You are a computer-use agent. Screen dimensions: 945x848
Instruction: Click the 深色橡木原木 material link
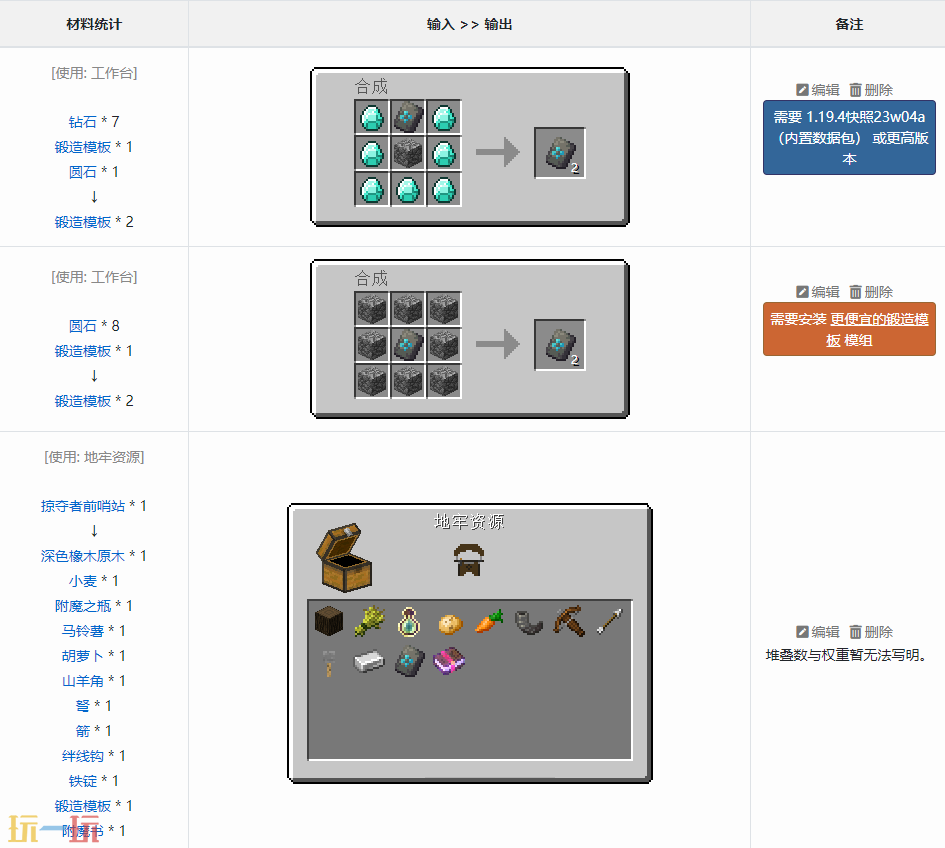coord(83,556)
